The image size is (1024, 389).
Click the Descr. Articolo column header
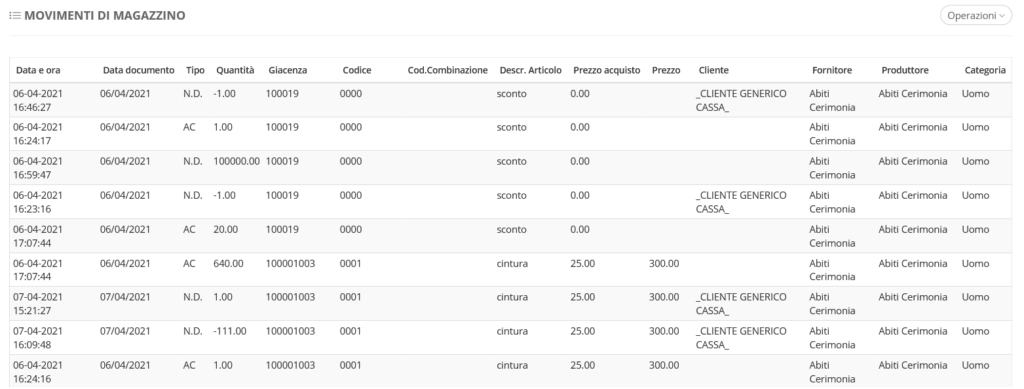[x=530, y=70]
